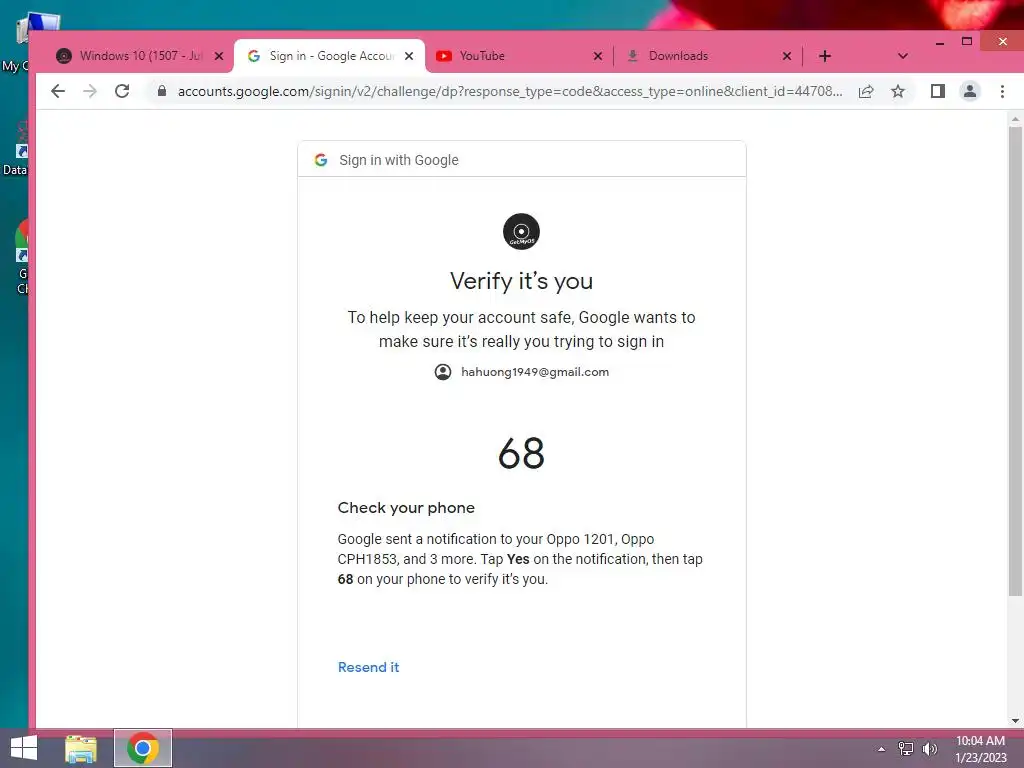Viewport: 1024px width, 768px height.
Task: Share this page using share icon
Action: click(866, 91)
